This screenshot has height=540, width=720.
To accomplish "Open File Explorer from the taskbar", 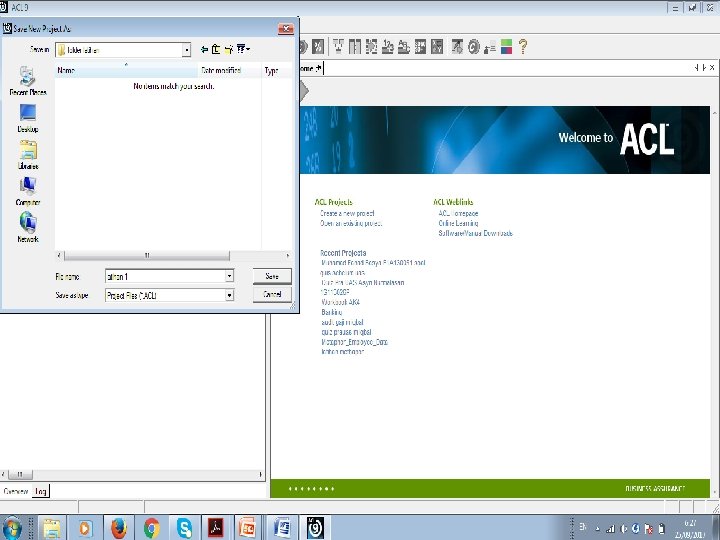I will pos(52,528).
